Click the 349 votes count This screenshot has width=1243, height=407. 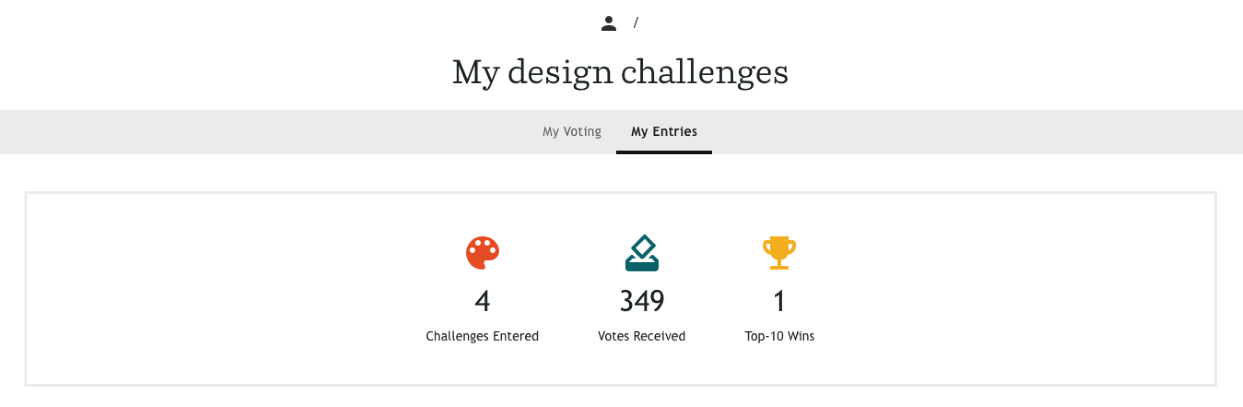(641, 301)
